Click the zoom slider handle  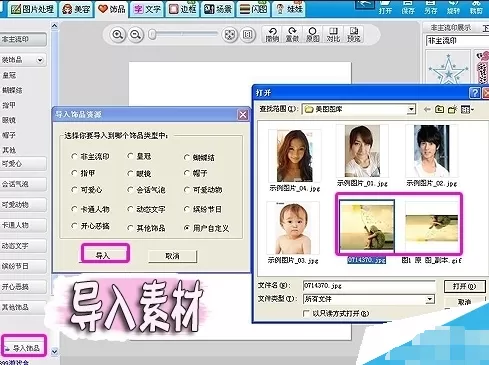click(152, 34)
